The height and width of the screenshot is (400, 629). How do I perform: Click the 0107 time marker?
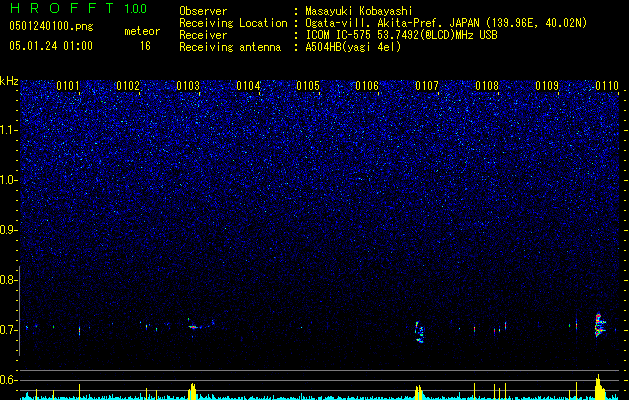427,86
